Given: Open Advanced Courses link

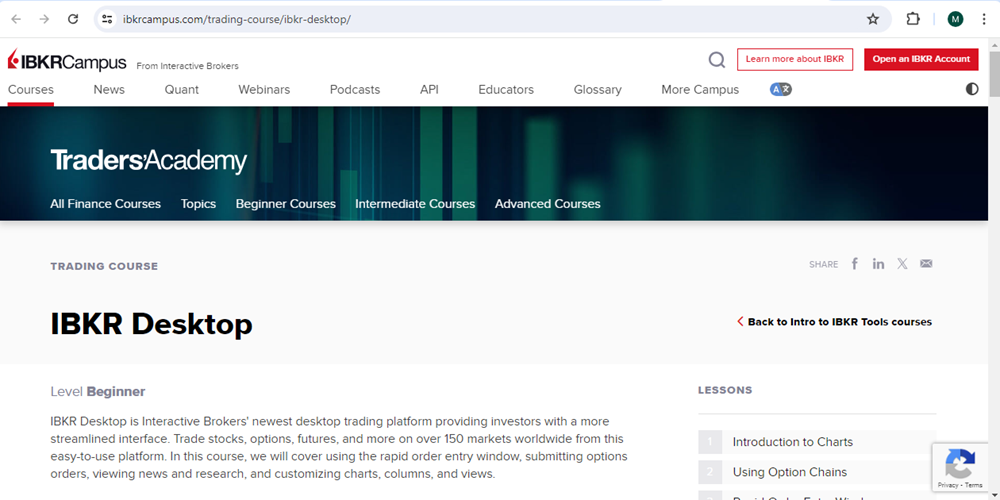Looking at the screenshot, I should [548, 204].
